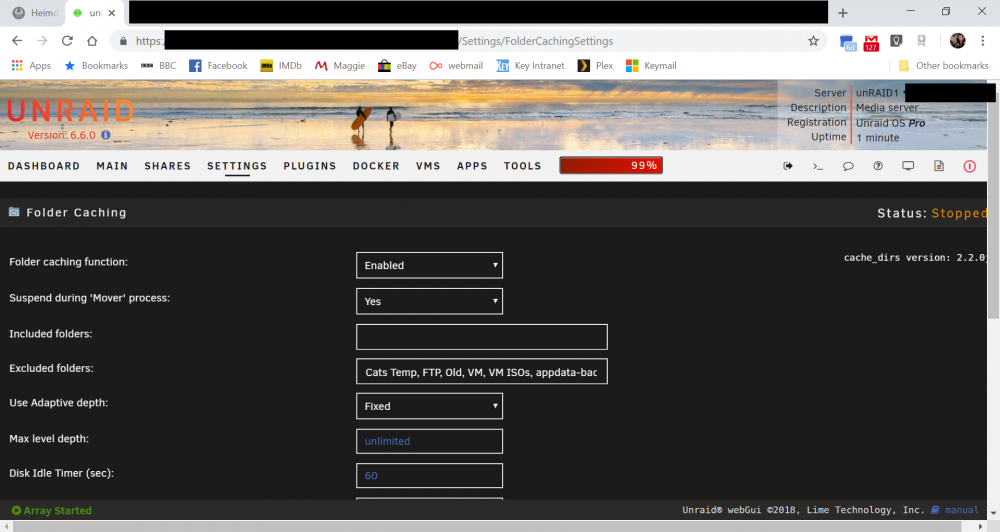
Task: Open the Apps grid shortcut
Action: [31, 66]
